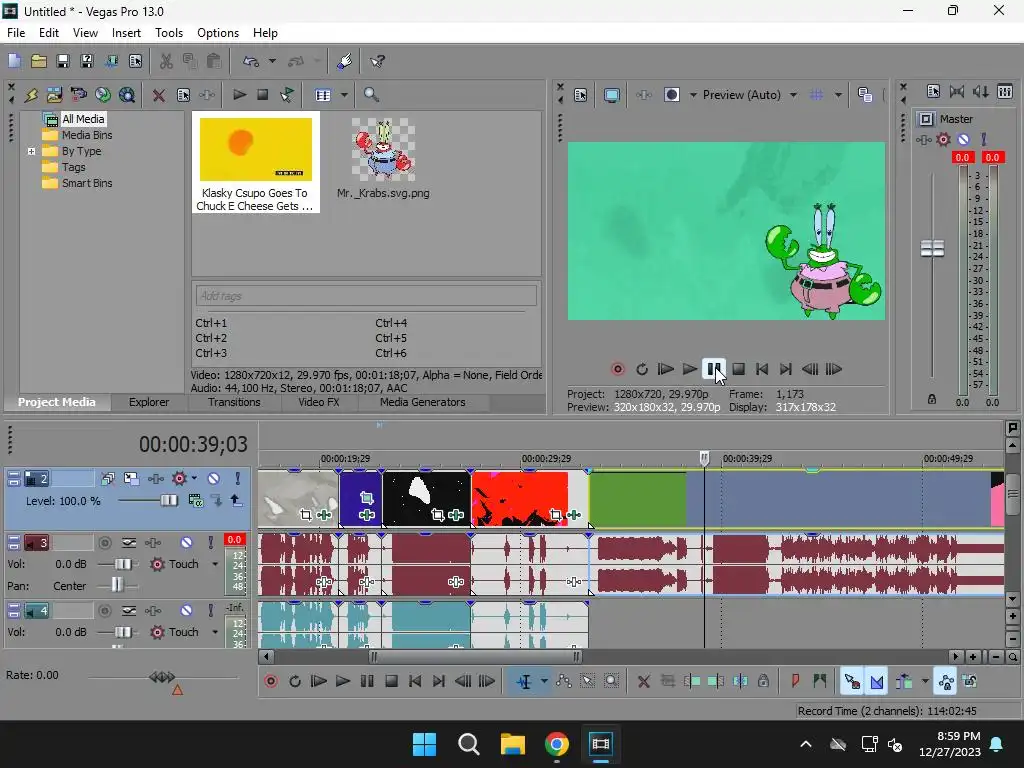Select the Mr._Krabs.svg.png media thumbnail
The height and width of the screenshot is (768, 1024).
point(383,150)
